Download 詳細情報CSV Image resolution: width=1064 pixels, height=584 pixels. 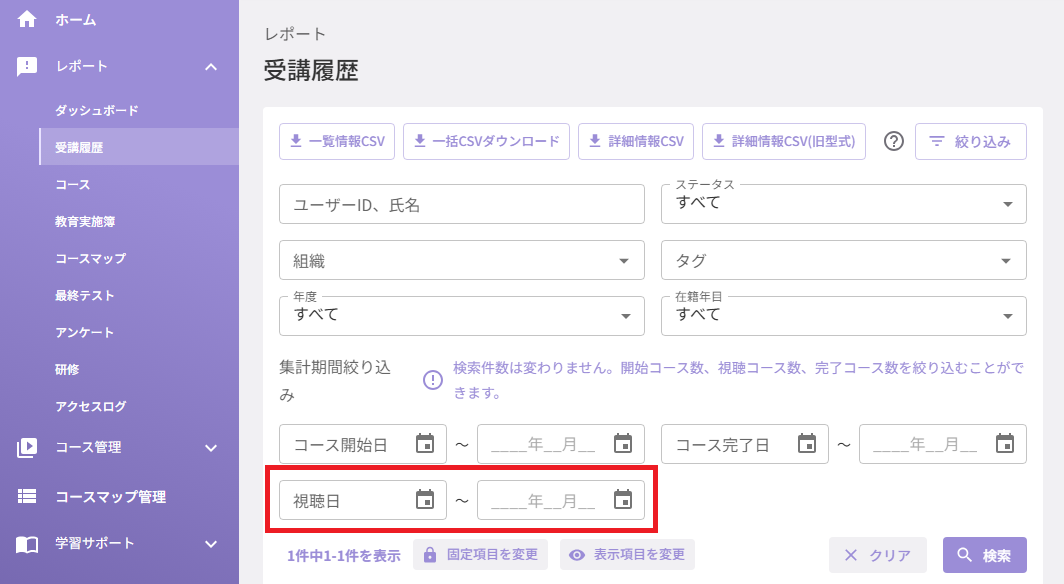[636, 141]
